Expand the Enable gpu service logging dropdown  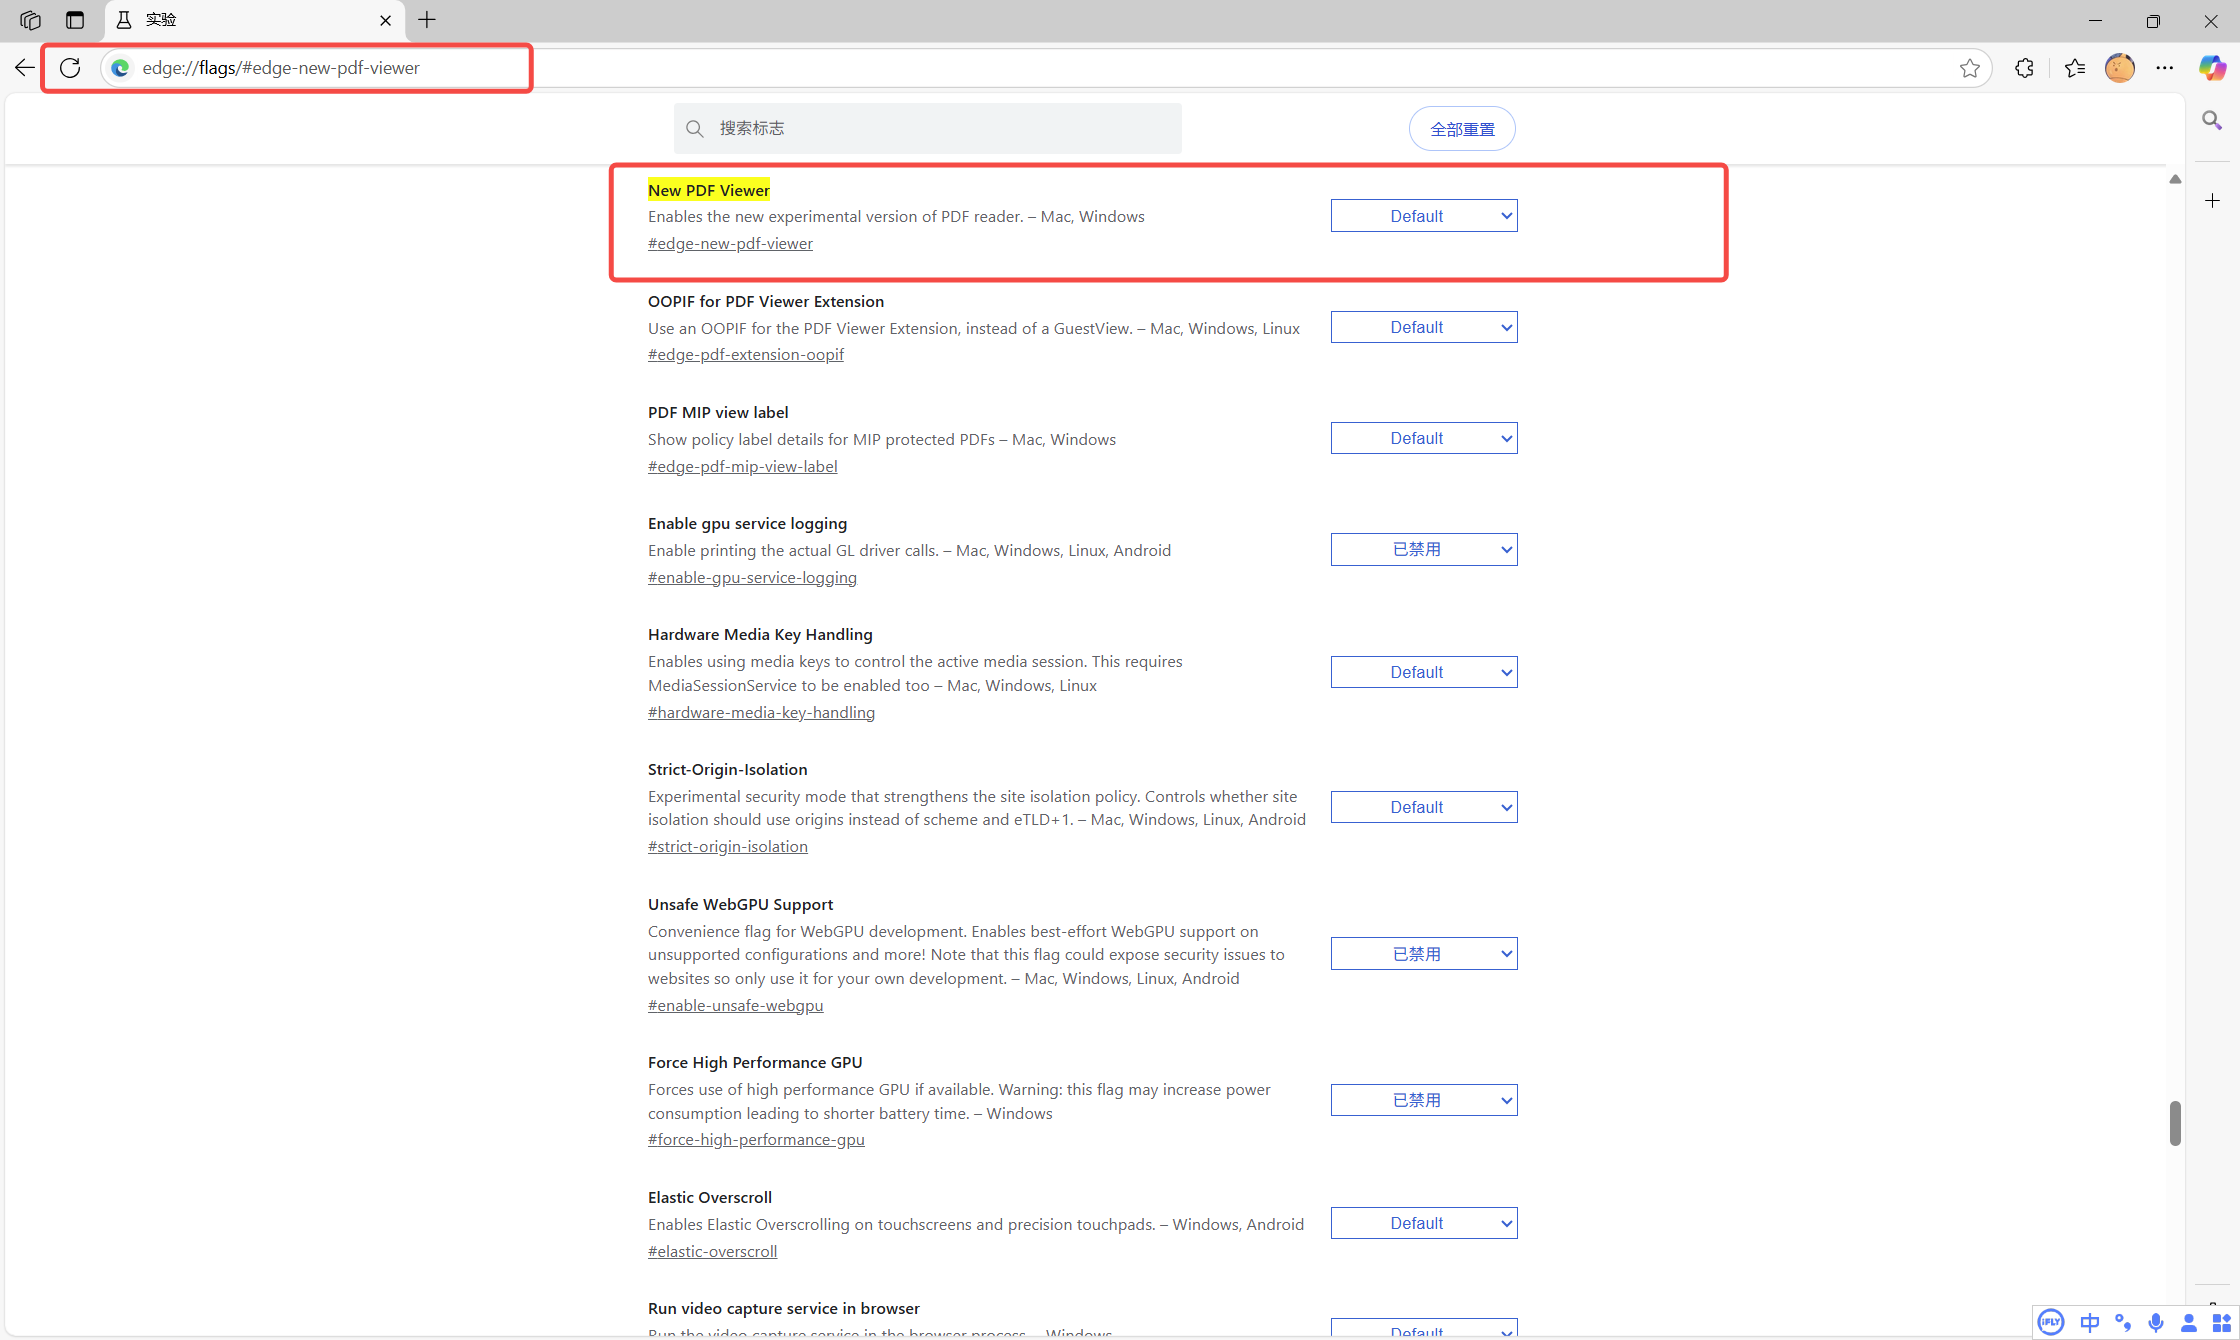pos(1423,549)
